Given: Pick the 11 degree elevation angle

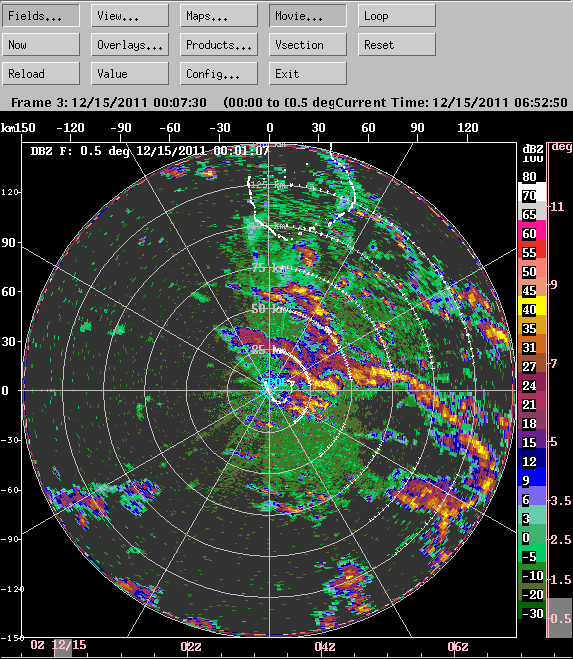Looking at the screenshot, I should 557,206.
